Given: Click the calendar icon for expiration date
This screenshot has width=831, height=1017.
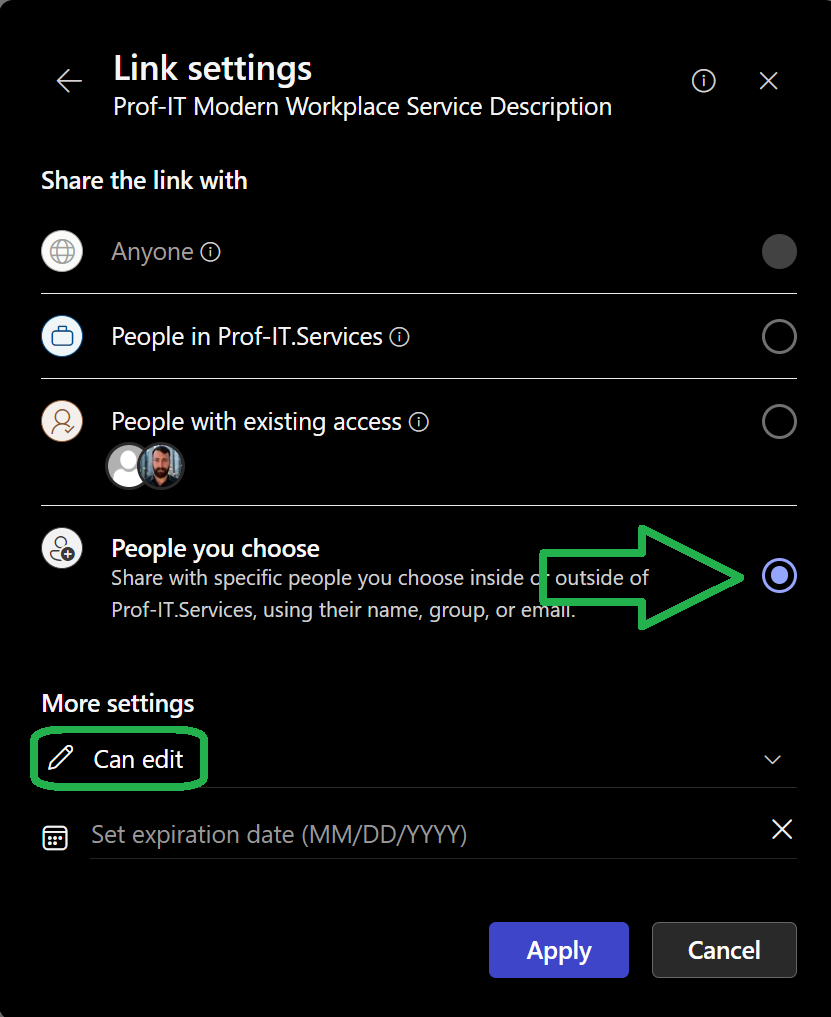Looking at the screenshot, I should coord(55,837).
